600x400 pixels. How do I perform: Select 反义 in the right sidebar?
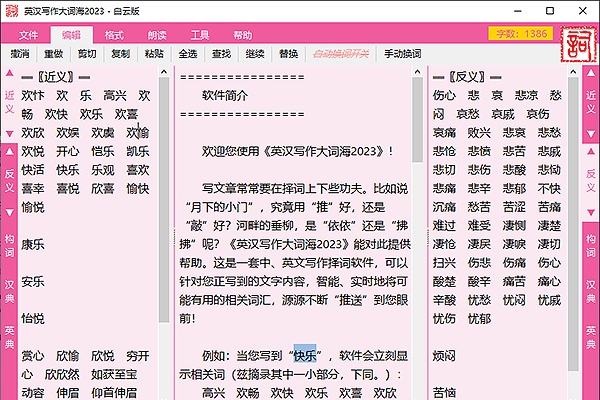click(591, 181)
